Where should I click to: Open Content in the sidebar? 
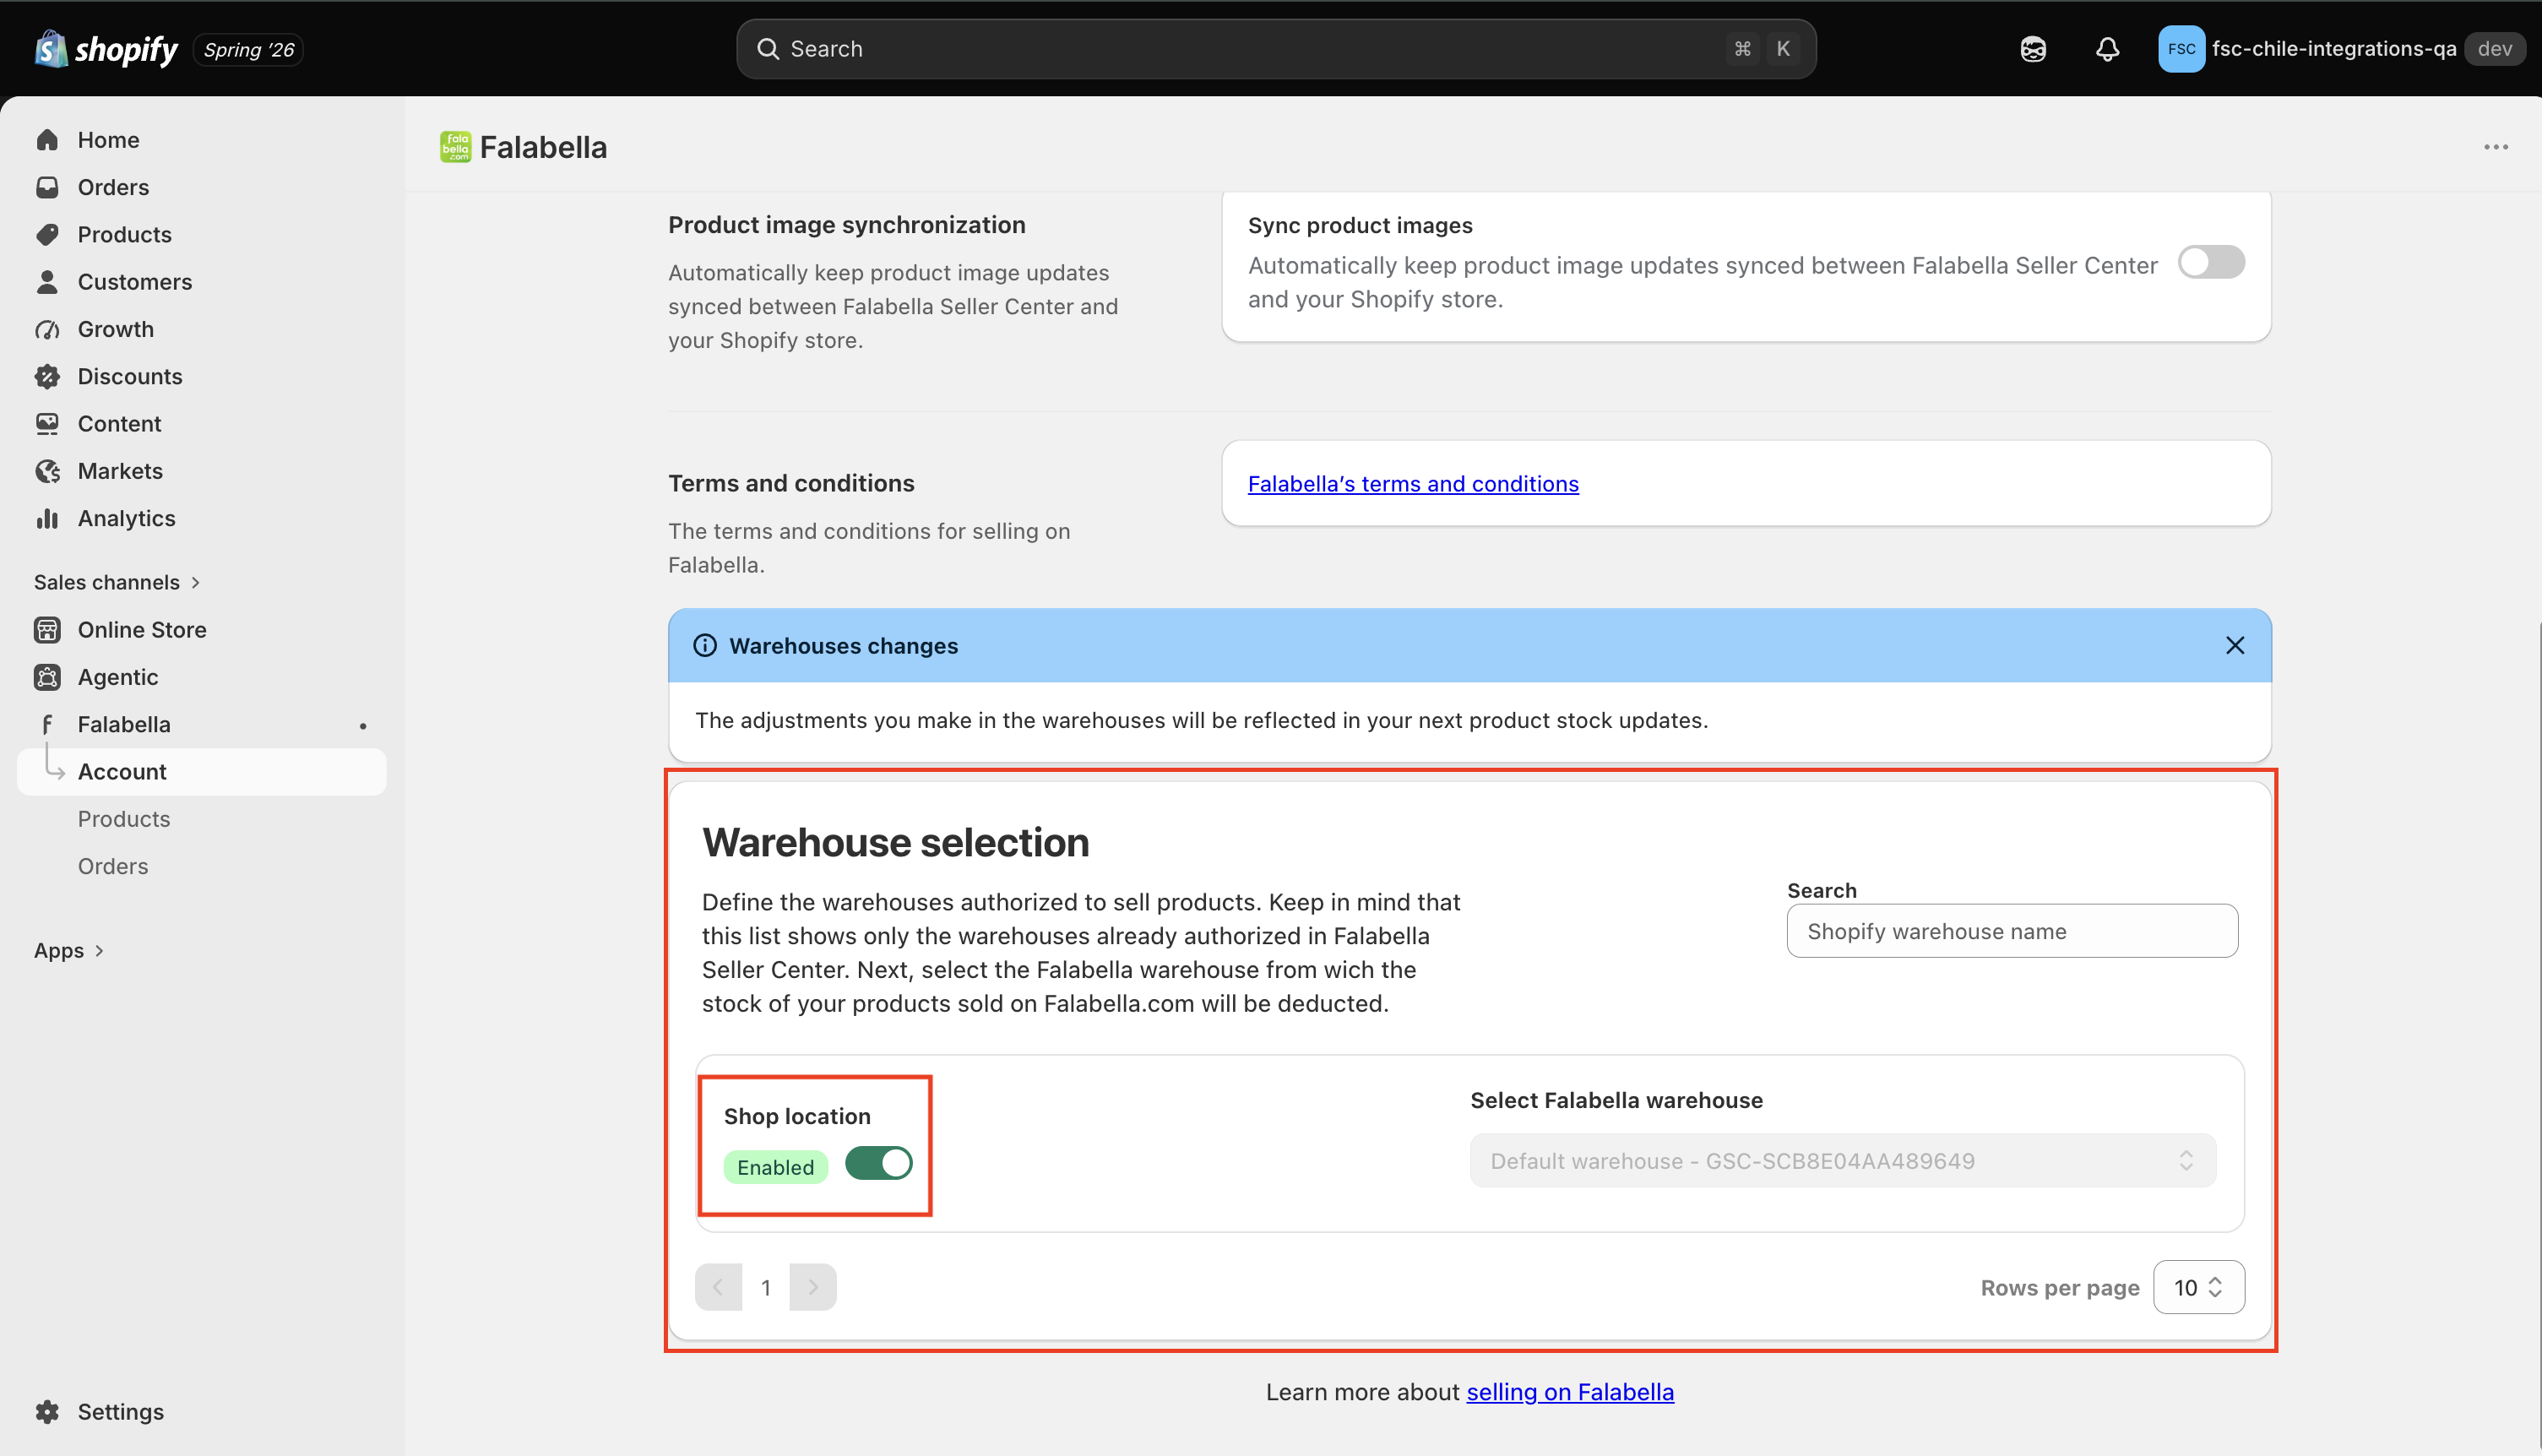(x=119, y=424)
